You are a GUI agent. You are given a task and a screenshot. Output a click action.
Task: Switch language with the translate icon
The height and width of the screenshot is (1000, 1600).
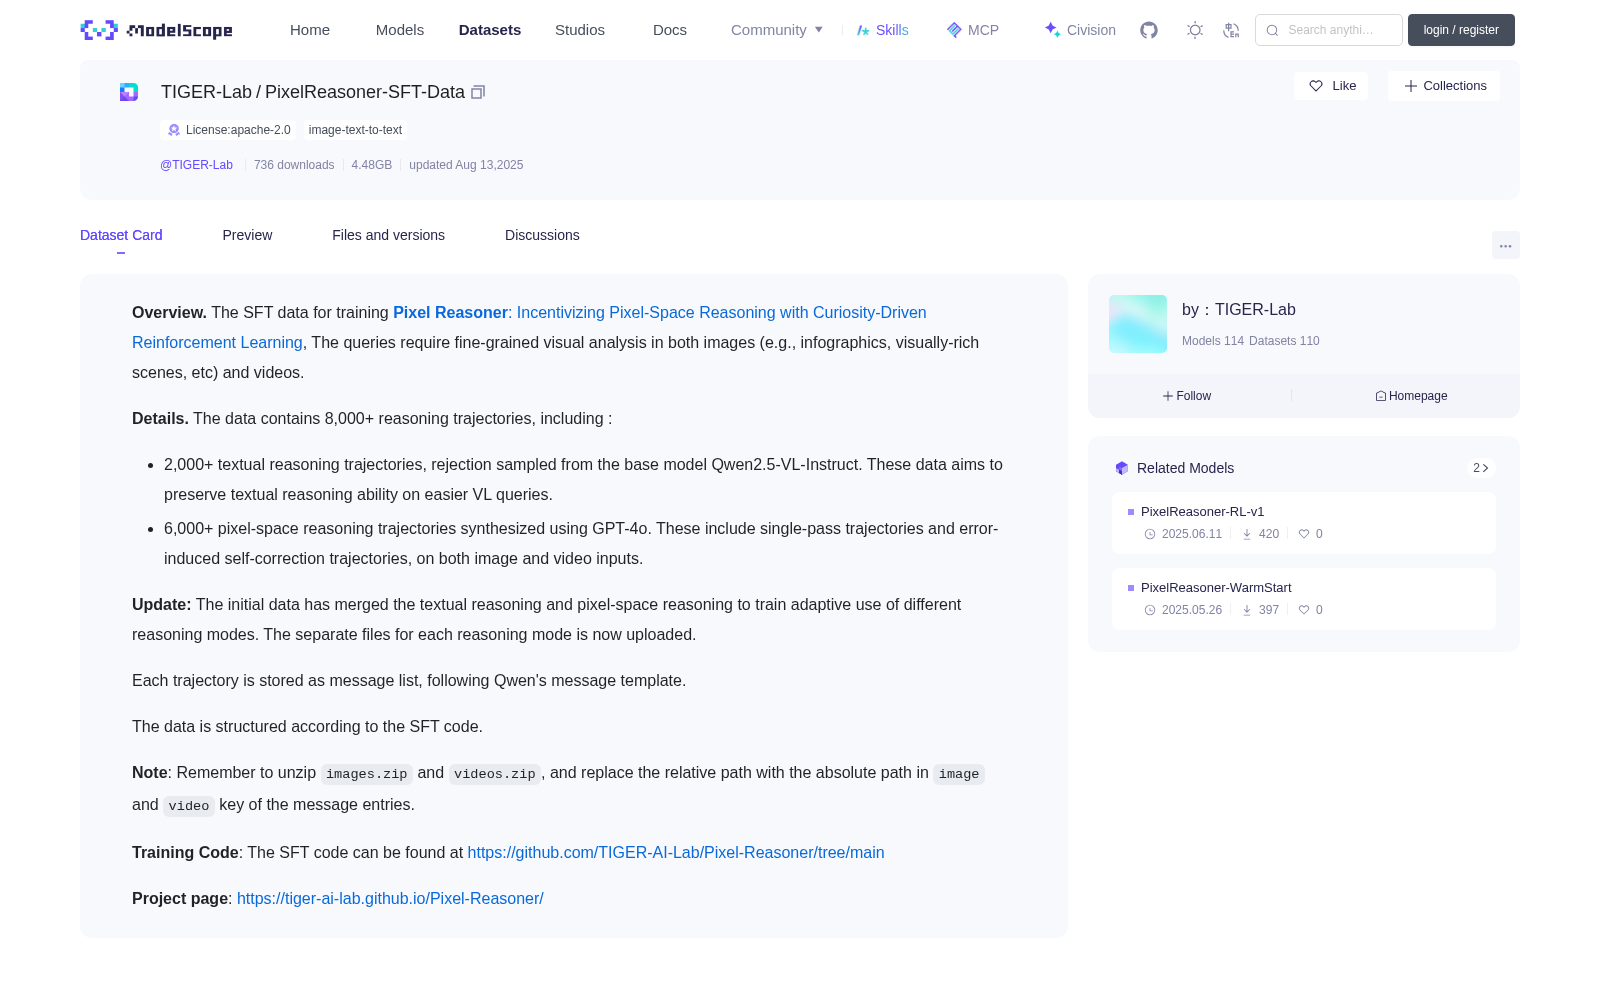point(1231,30)
